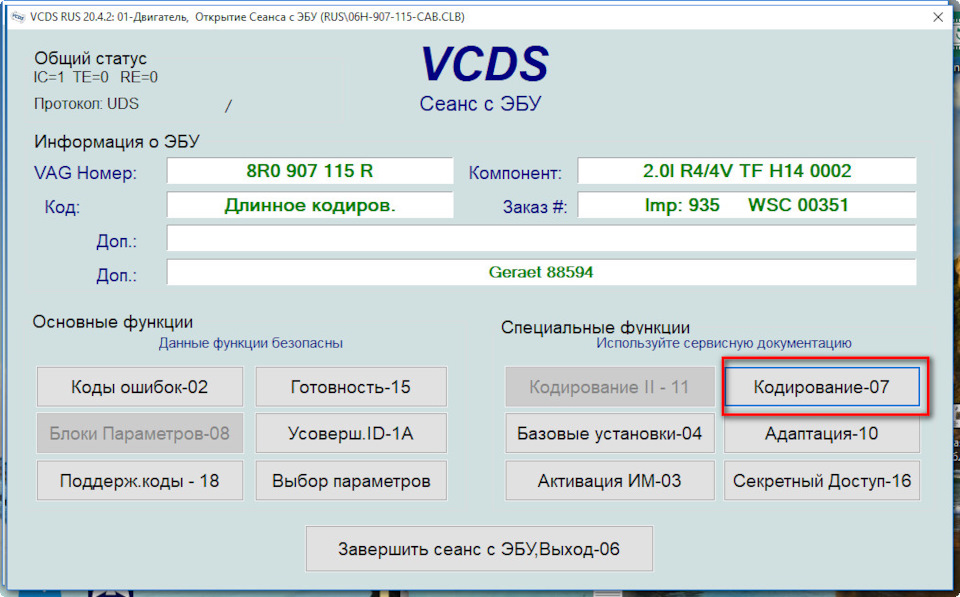
Task: Select the VAG Номер field showing 8R0 907 115 R
Action: click(309, 171)
